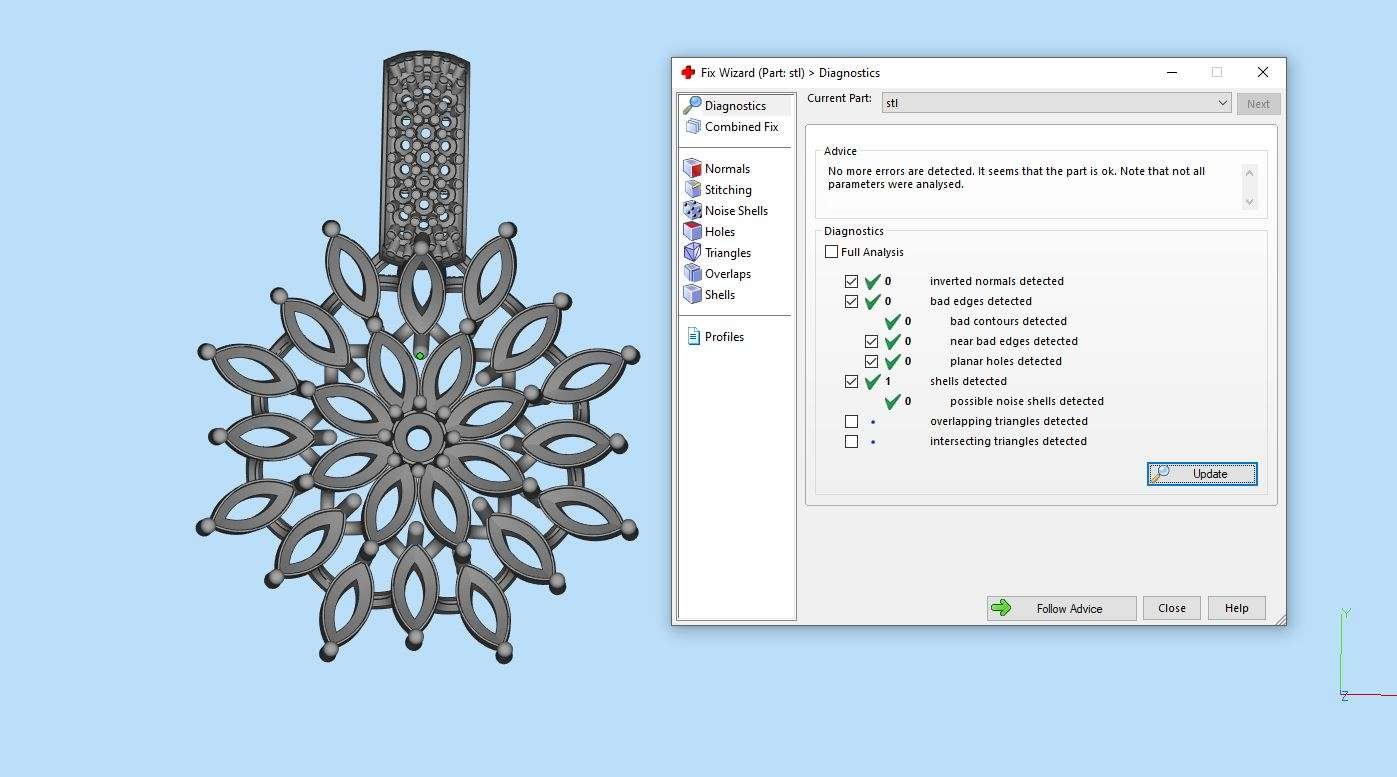
Task: Open Help for Fix Wizard
Action: pyautogui.click(x=1236, y=608)
